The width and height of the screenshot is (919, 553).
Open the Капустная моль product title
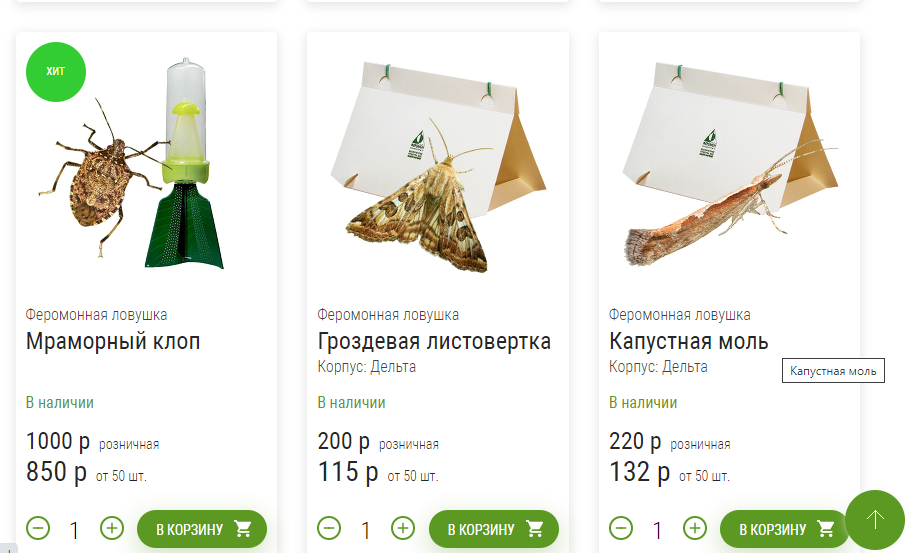click(x=689, y=342)
